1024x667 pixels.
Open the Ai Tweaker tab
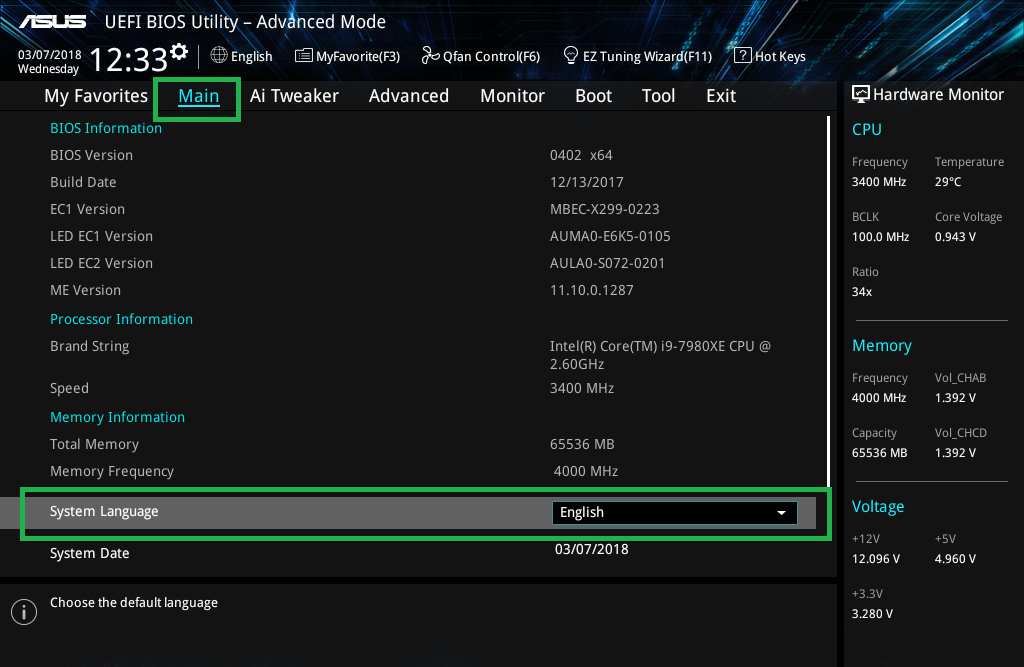(x=294, y=96)
